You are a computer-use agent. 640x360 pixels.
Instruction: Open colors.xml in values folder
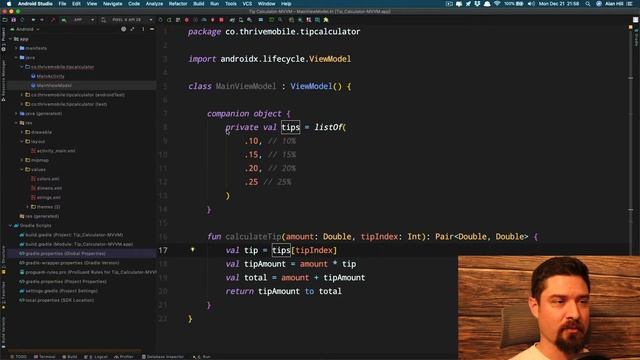tap(48, 179)
